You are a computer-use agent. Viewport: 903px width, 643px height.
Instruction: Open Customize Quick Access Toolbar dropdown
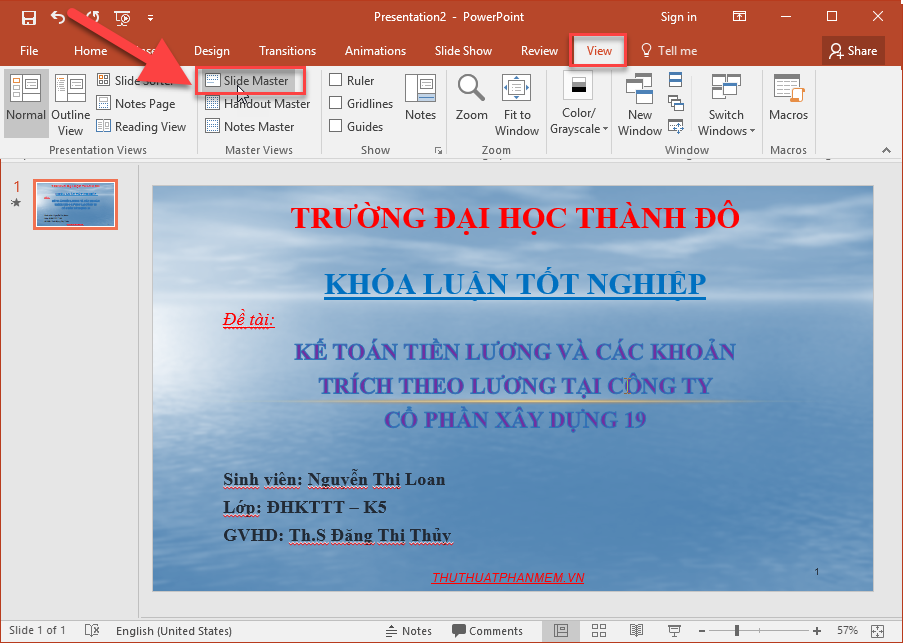pyautogui.click(x=150, y=18)
